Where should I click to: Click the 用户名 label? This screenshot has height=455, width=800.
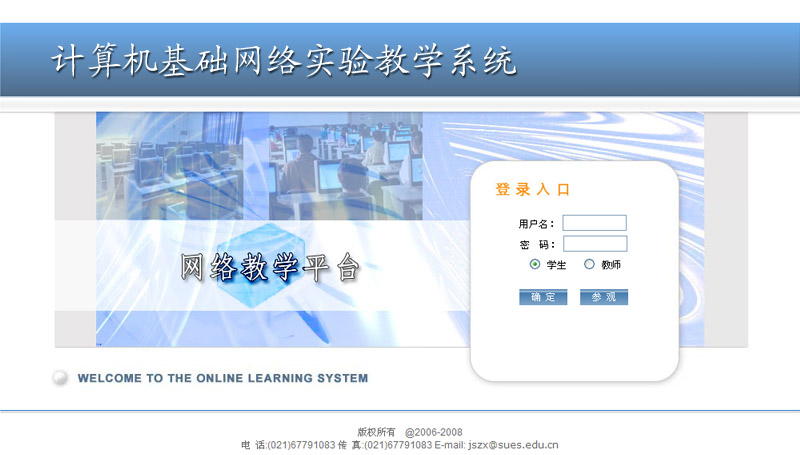pos(536,224)
